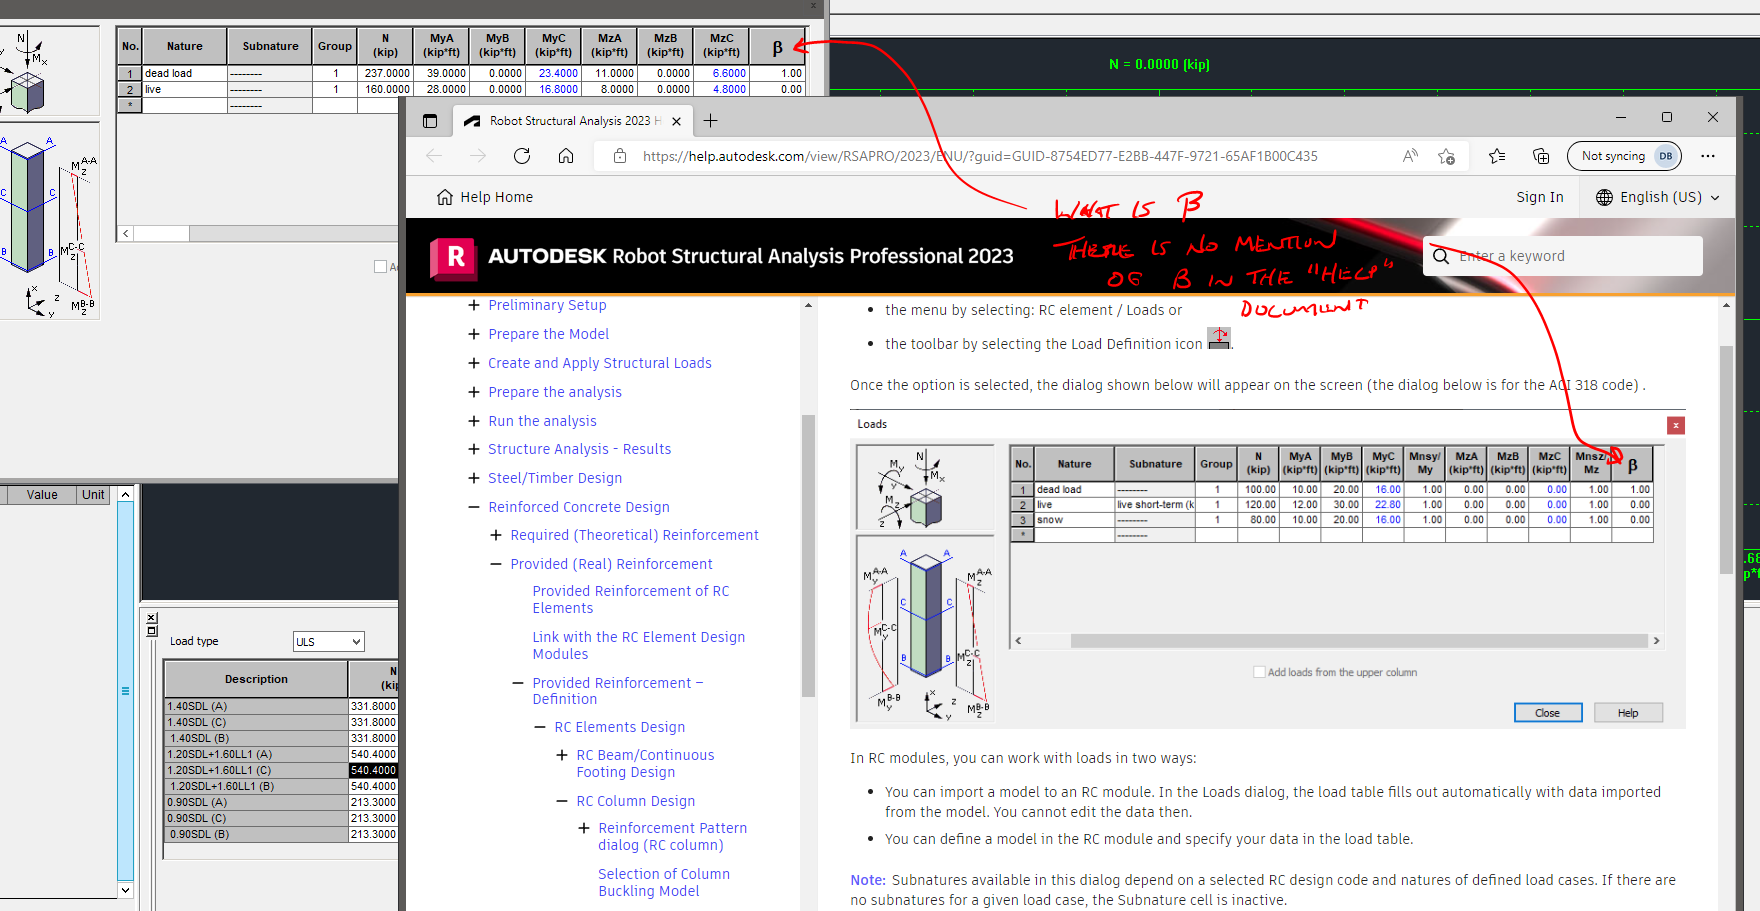Open the English (US) language dropdown
Image resolution: width=1760 pixels, height=911 pixels.
point(1656,197)
